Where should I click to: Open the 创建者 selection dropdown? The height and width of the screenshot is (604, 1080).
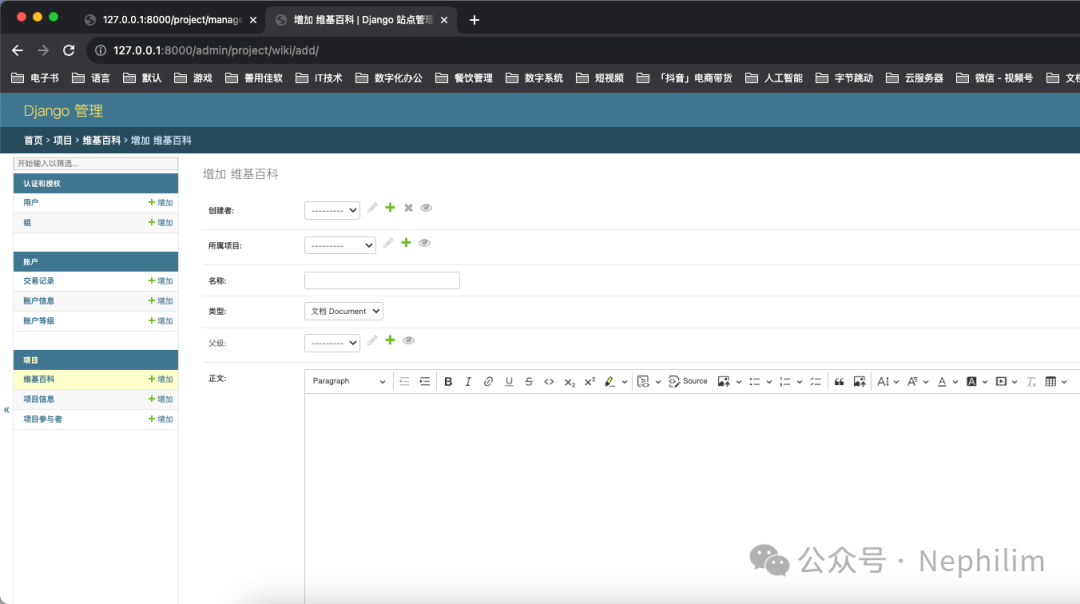coord(331,208)
